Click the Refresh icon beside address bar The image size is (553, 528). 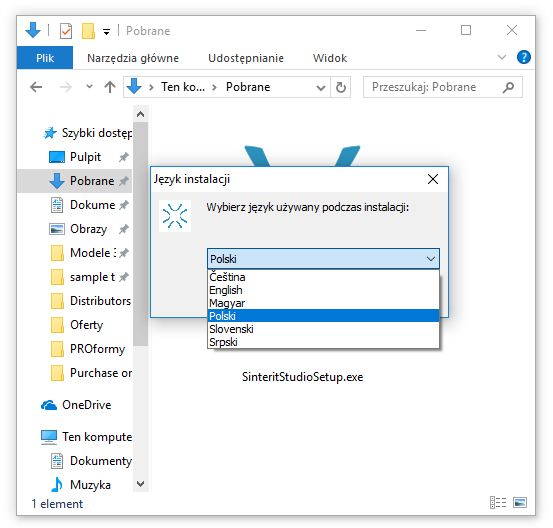click(x=341, y=87)
